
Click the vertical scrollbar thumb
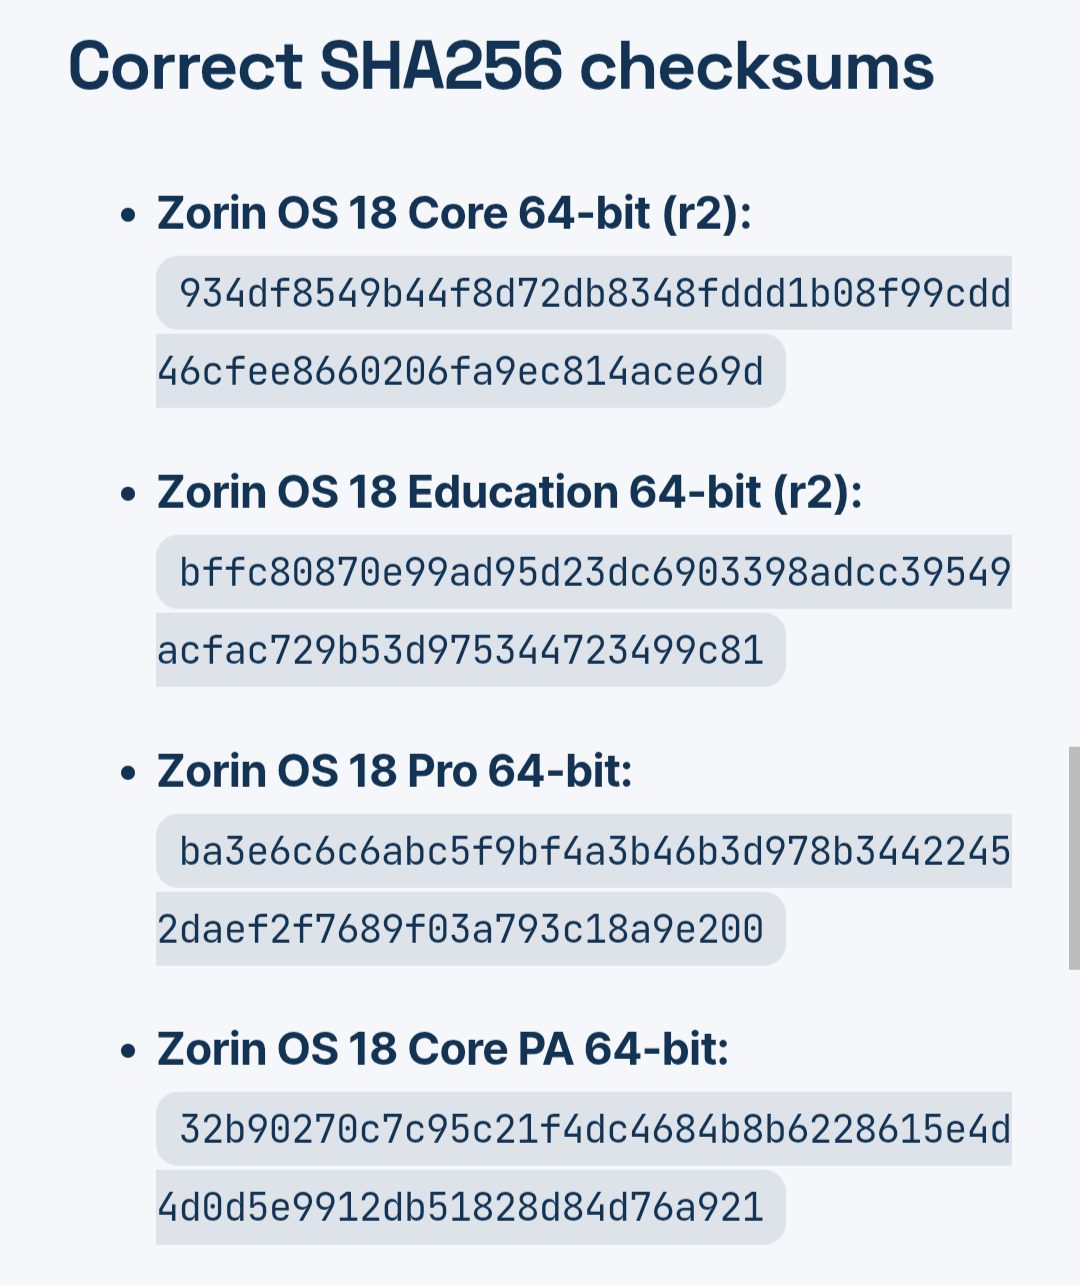(x=1073, y=858)
